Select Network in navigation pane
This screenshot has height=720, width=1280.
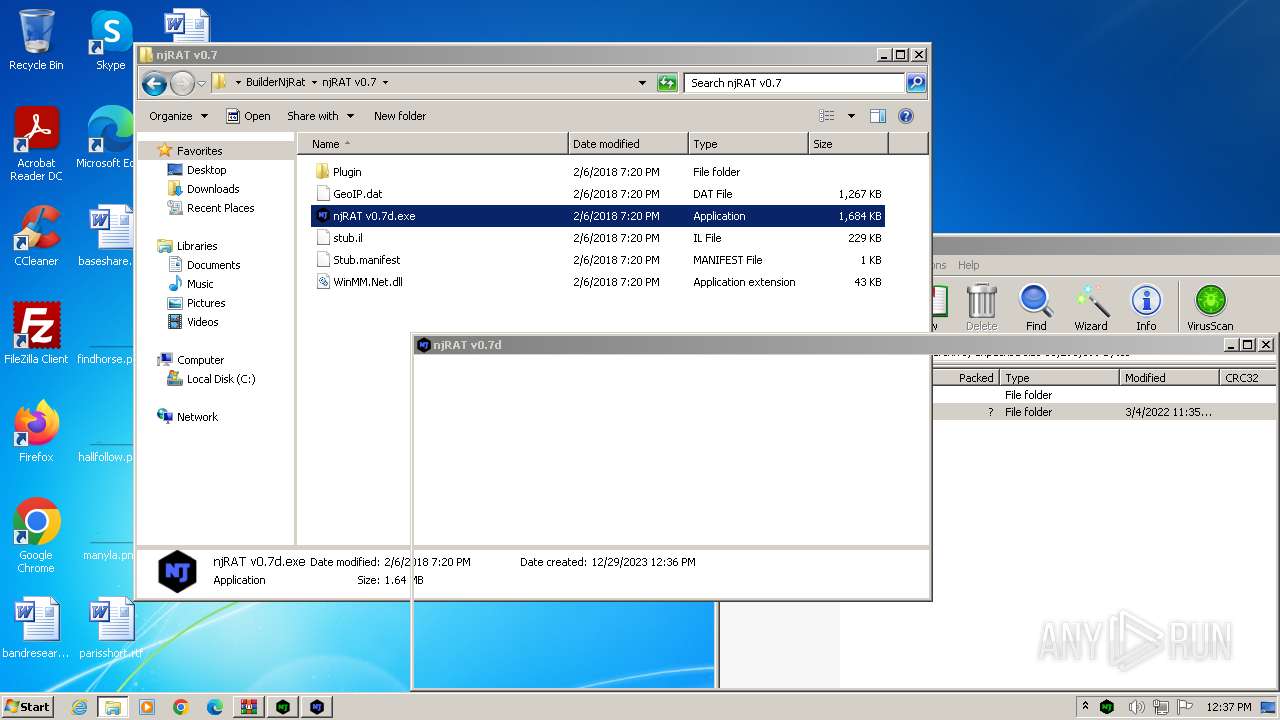pos(197,417)
